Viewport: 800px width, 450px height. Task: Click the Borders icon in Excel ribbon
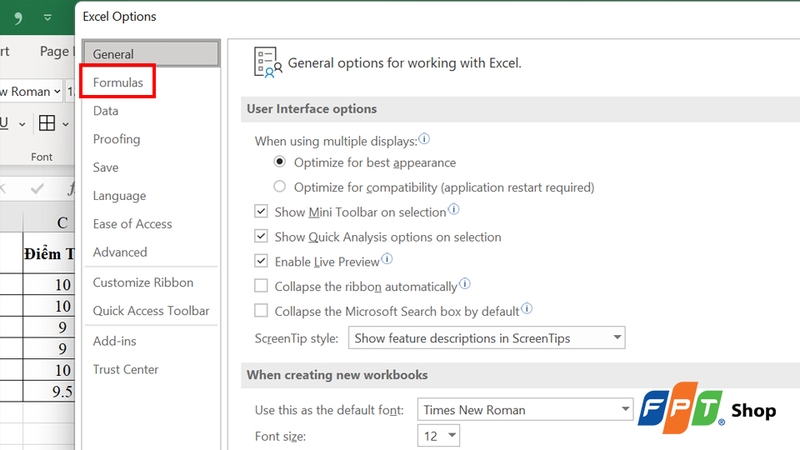coord(47,123)
